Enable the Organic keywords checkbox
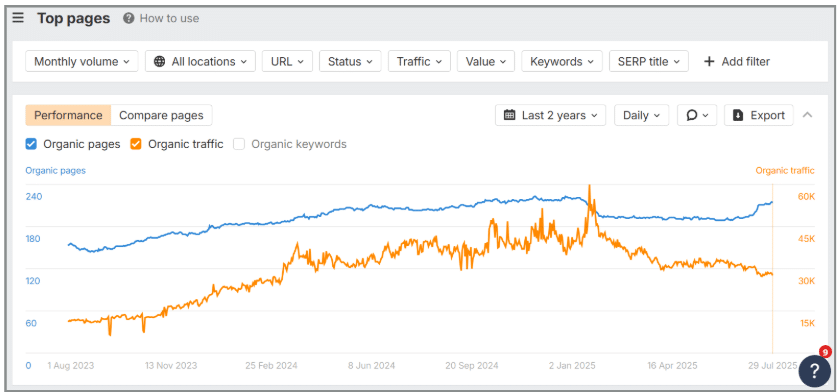This screenshot has width=837, height=392. [239, 144]
